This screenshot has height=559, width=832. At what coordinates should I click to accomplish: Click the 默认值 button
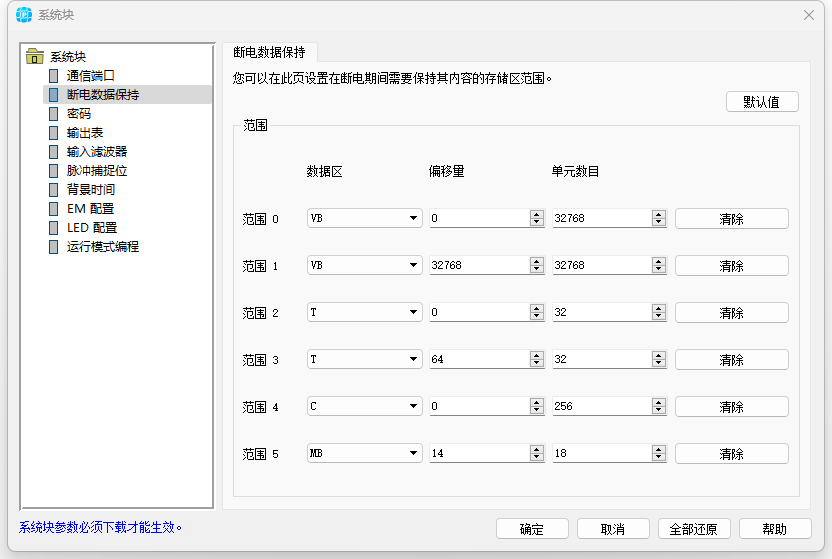[x=762, y=102]
